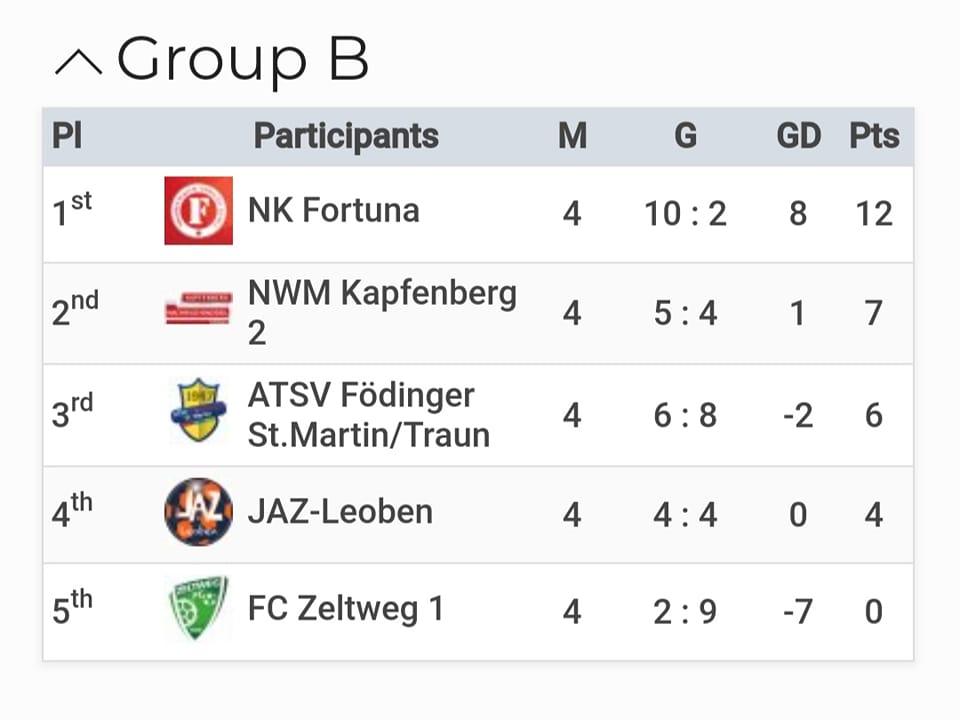Image resolution: width=960 pixels, height=720 pixels.
Task: Click the FC Zeltweg 1 green crest
Action: 198,608
